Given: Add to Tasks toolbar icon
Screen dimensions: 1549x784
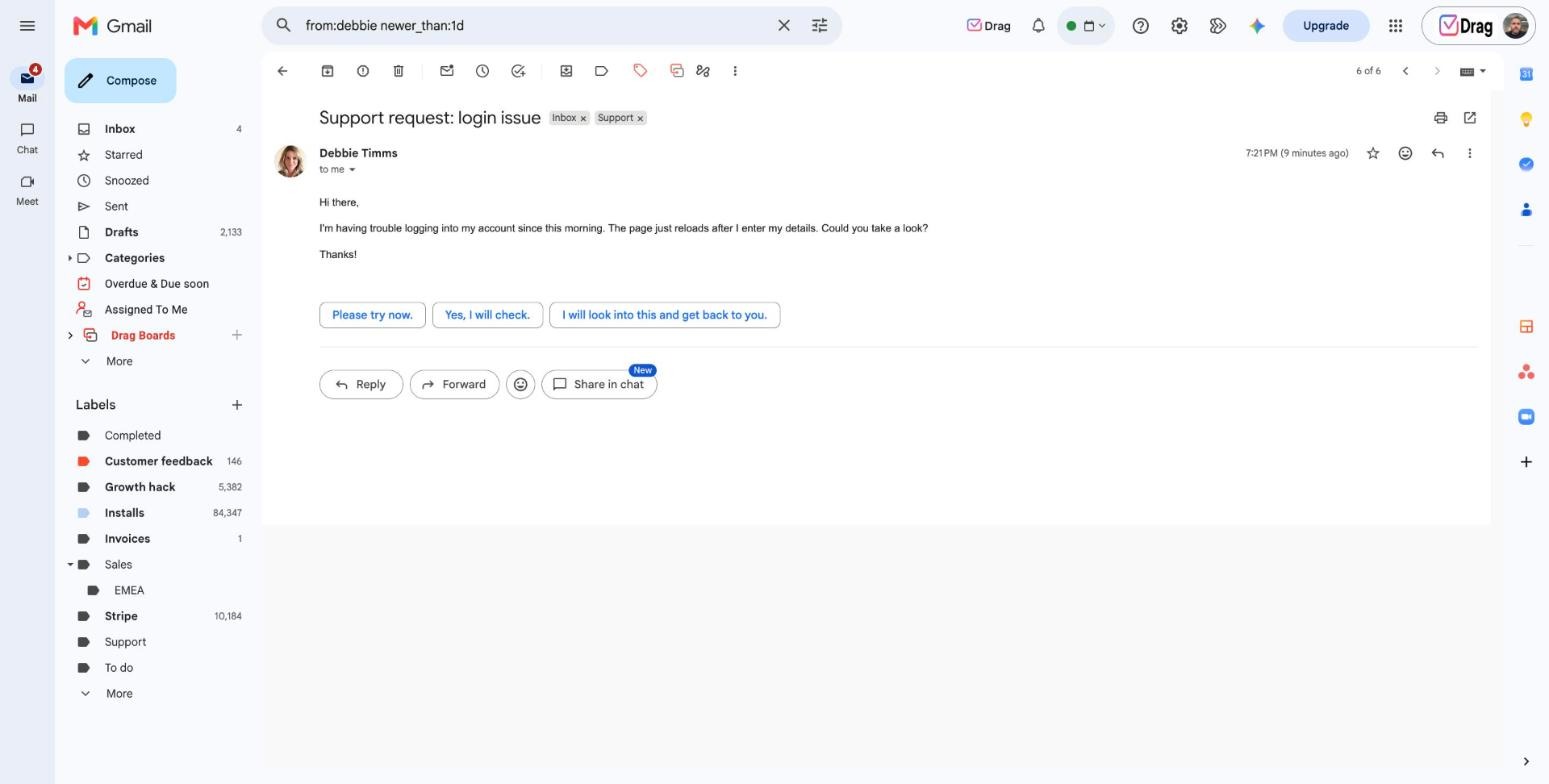Looking at the screenshot, I should point(518,71).
